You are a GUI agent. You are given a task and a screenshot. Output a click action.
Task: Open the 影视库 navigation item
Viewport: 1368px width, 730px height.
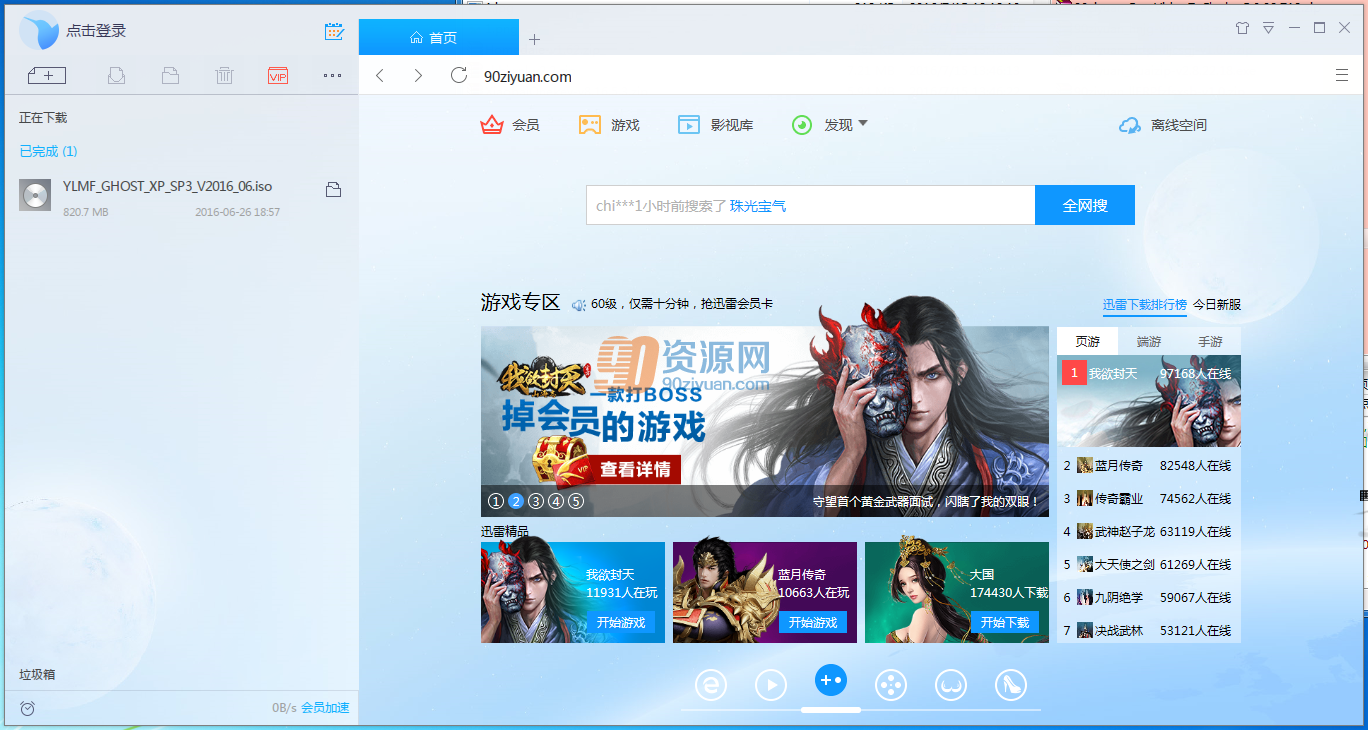coord(715,125)
